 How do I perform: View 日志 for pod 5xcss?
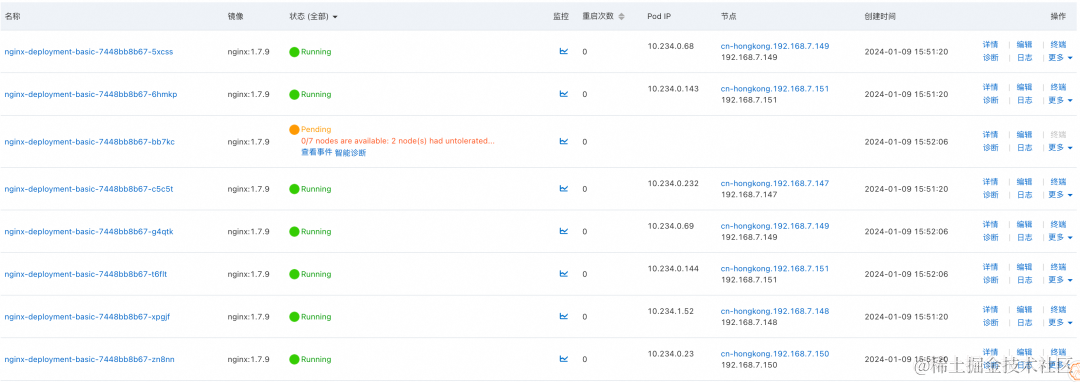pos(1024,58)
